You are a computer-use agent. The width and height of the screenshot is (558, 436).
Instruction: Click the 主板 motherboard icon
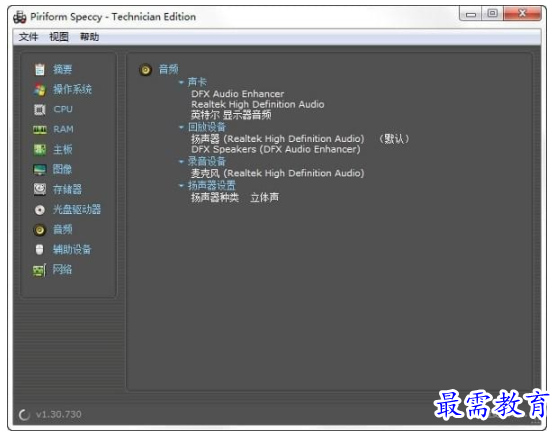coord(40,149)
